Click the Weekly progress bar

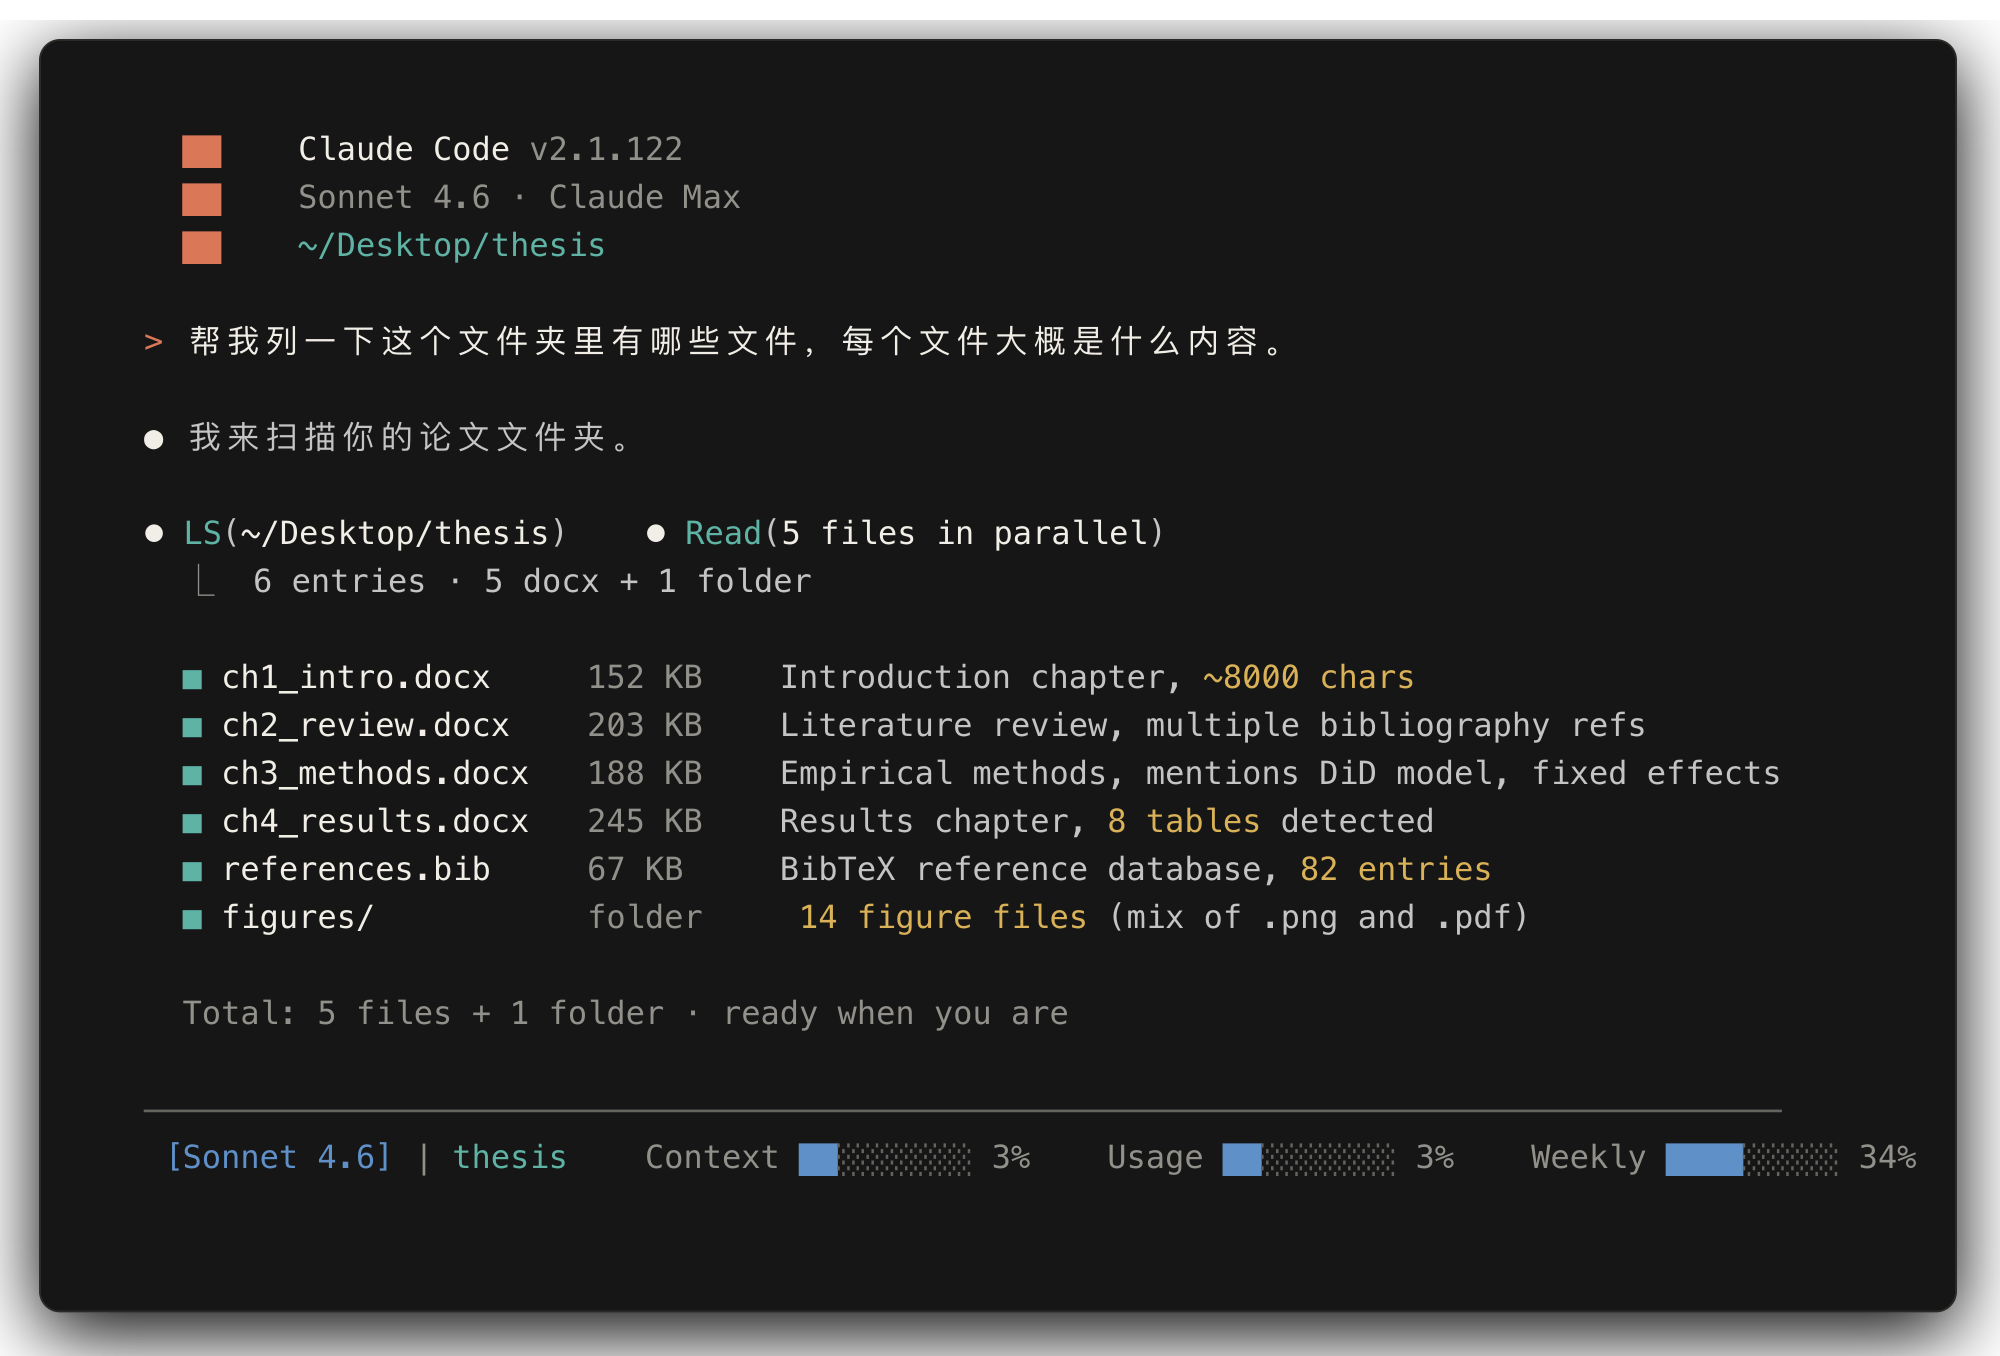[1751, 1159]
